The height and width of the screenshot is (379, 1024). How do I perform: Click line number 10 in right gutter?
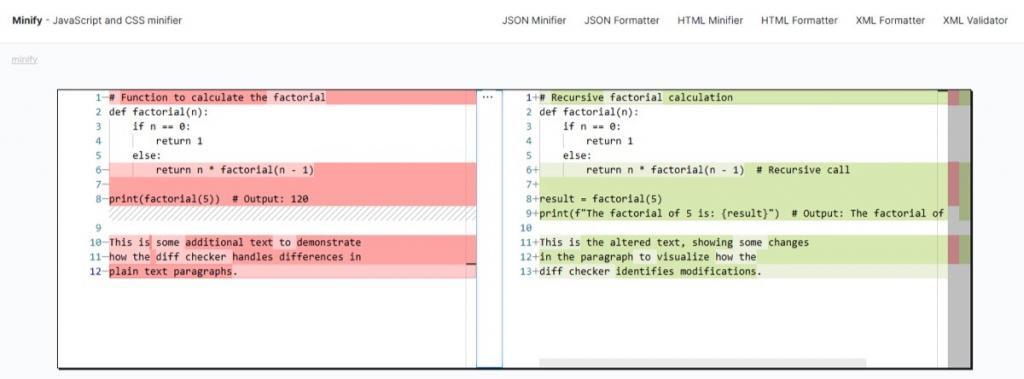point(526,228)
